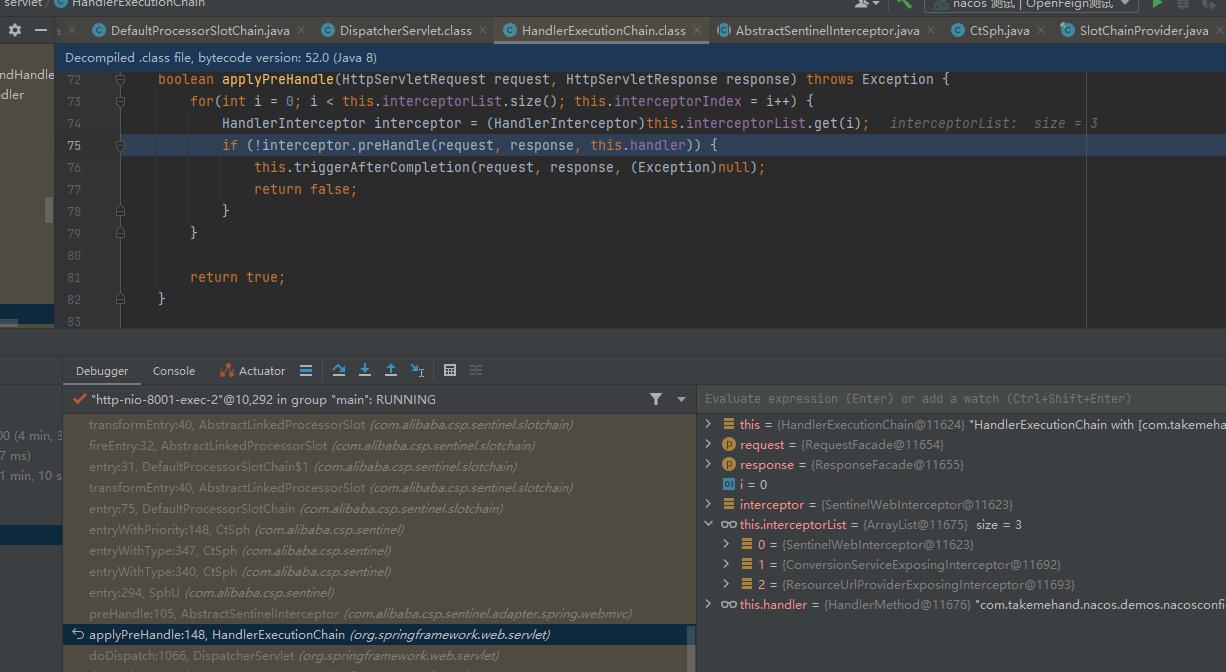Select frame entry:31, DefaultProcessorSlotChain$1

(x=375, y=467)
